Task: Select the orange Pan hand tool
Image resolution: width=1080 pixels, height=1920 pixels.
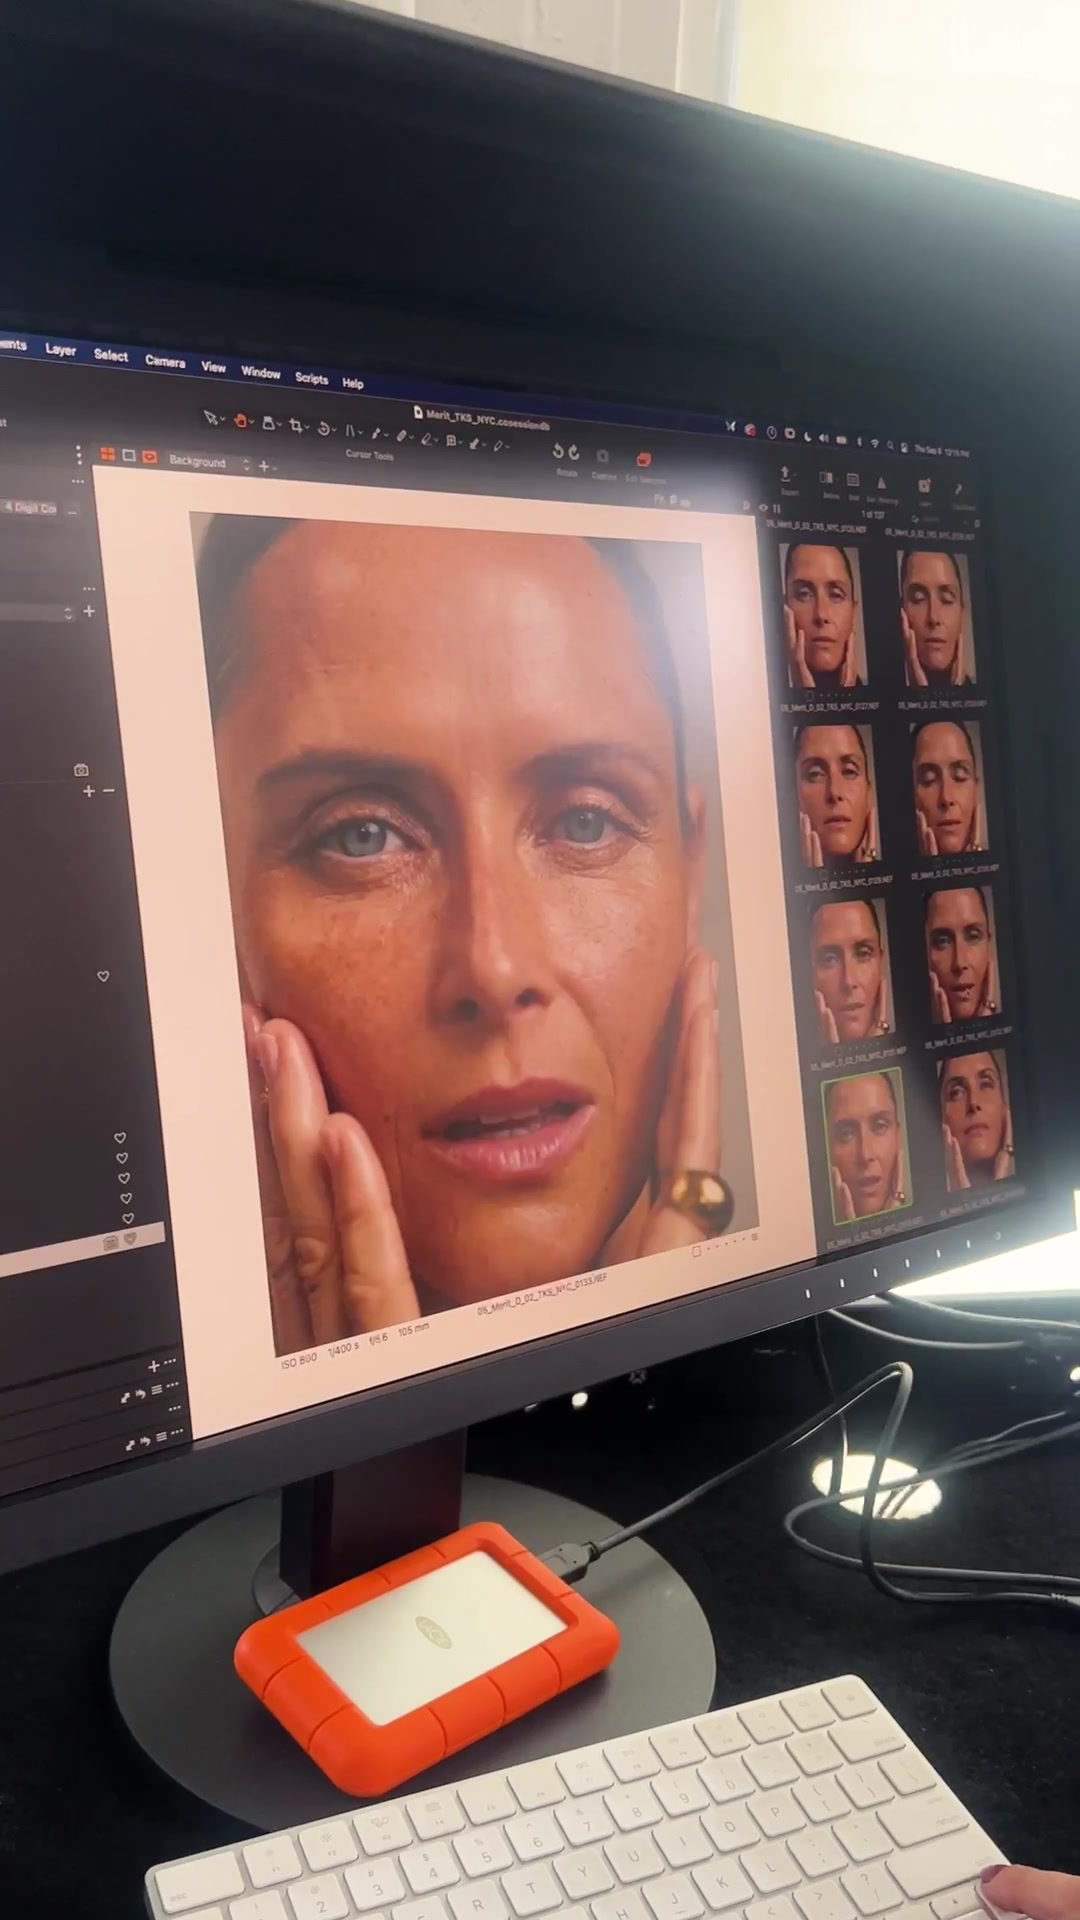Action: coord(242,422)
